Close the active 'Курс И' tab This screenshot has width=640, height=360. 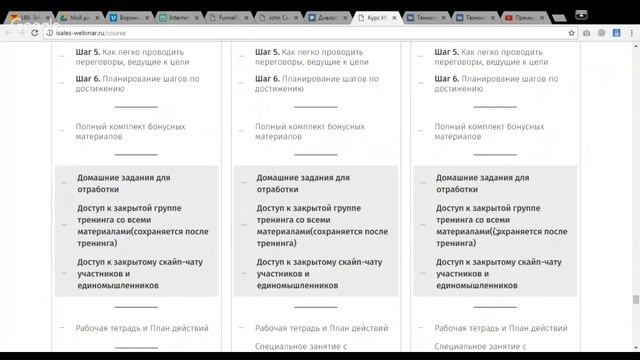tap(394, 18)
